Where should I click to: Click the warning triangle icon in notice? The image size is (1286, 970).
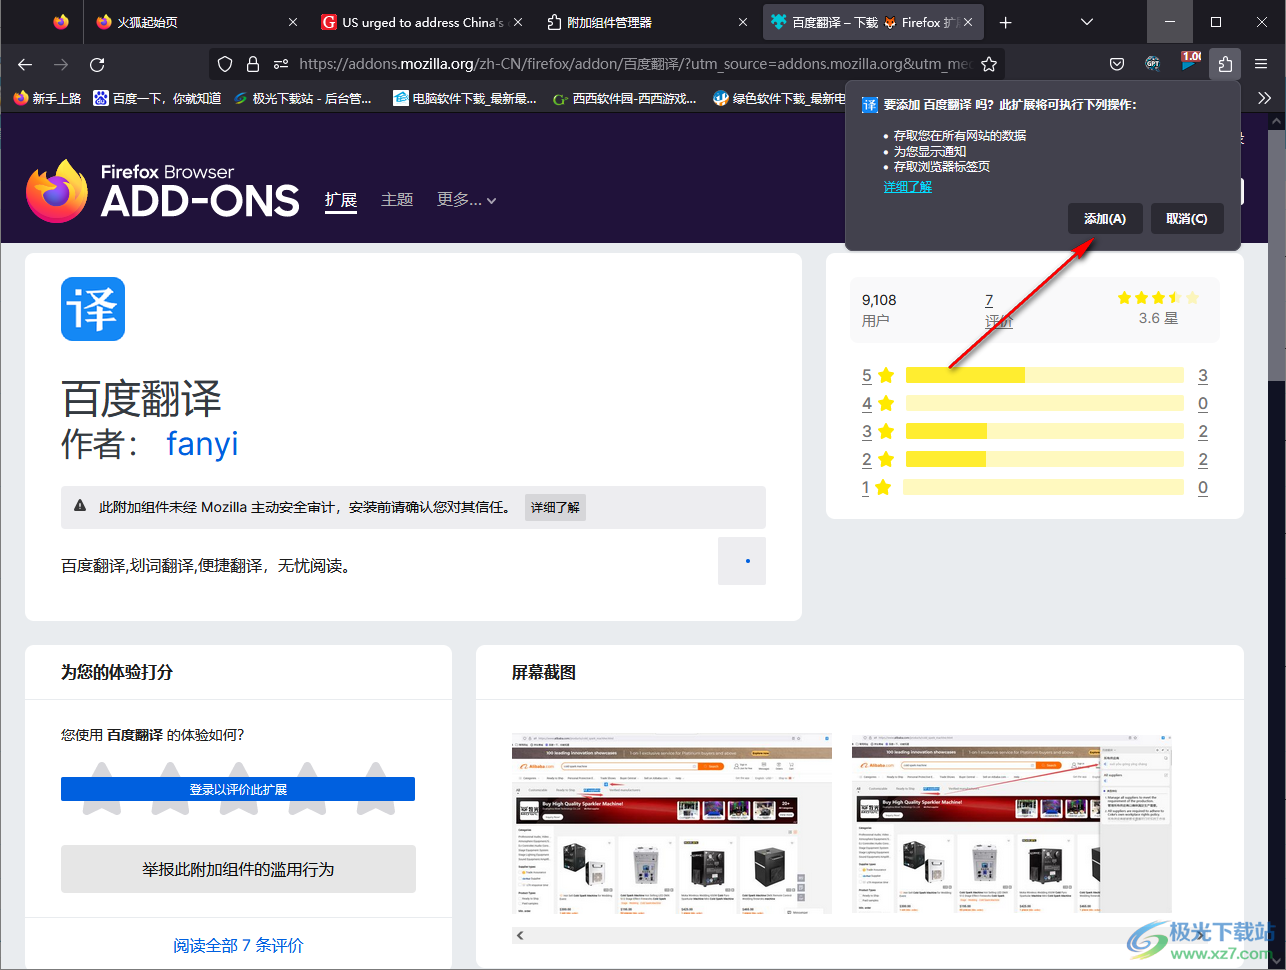point(80,506)
